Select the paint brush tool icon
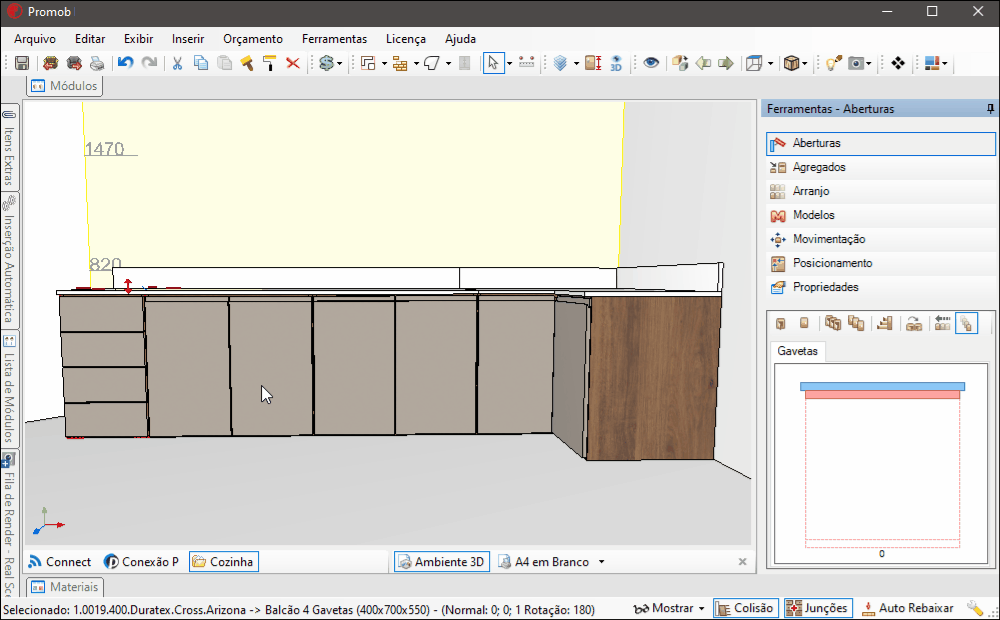Screen dimensions: 1000x620 coord(247,63)
